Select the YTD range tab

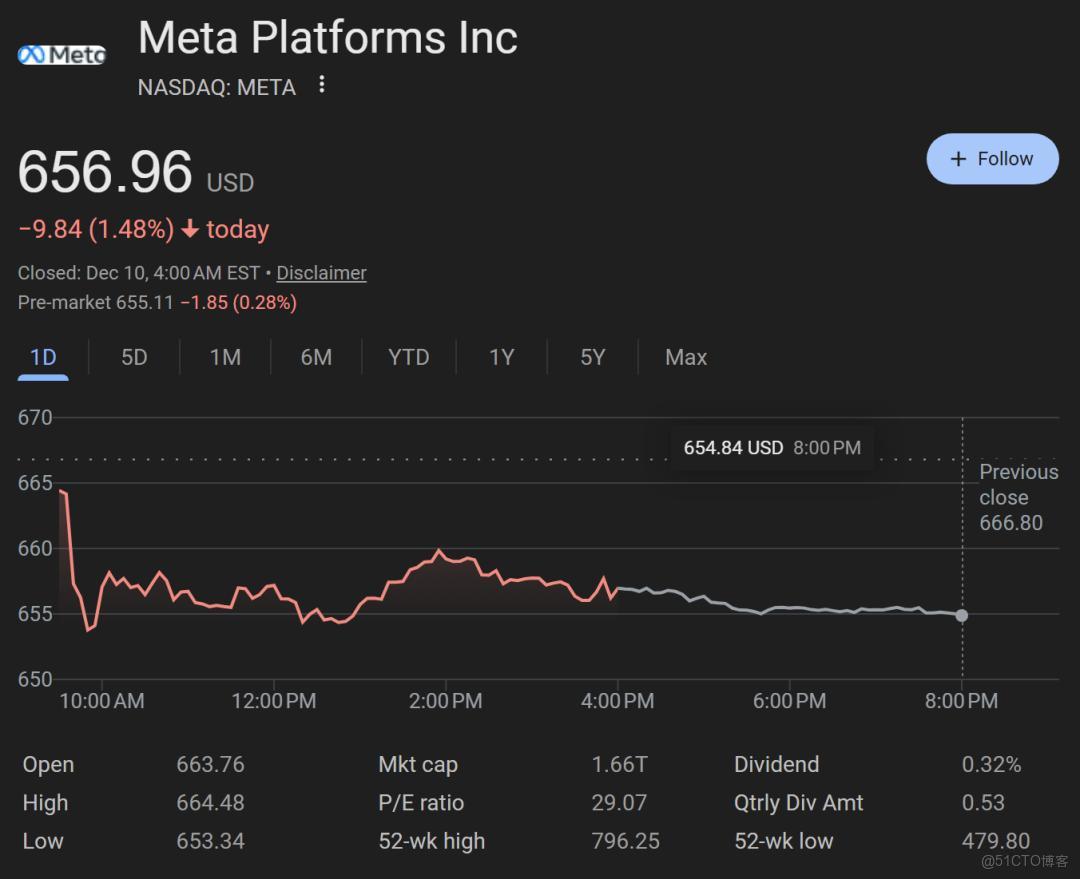click(x=408, y=357)
